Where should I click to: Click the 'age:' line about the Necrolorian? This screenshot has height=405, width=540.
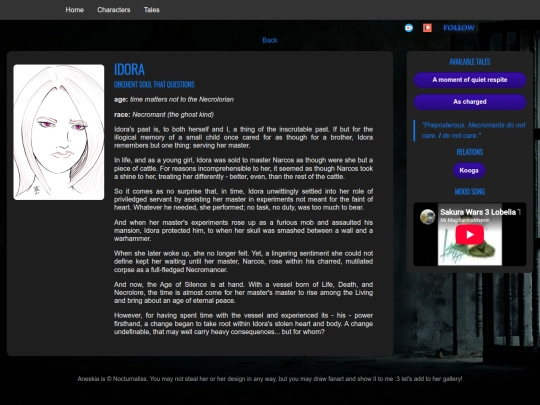click(174, 100)
